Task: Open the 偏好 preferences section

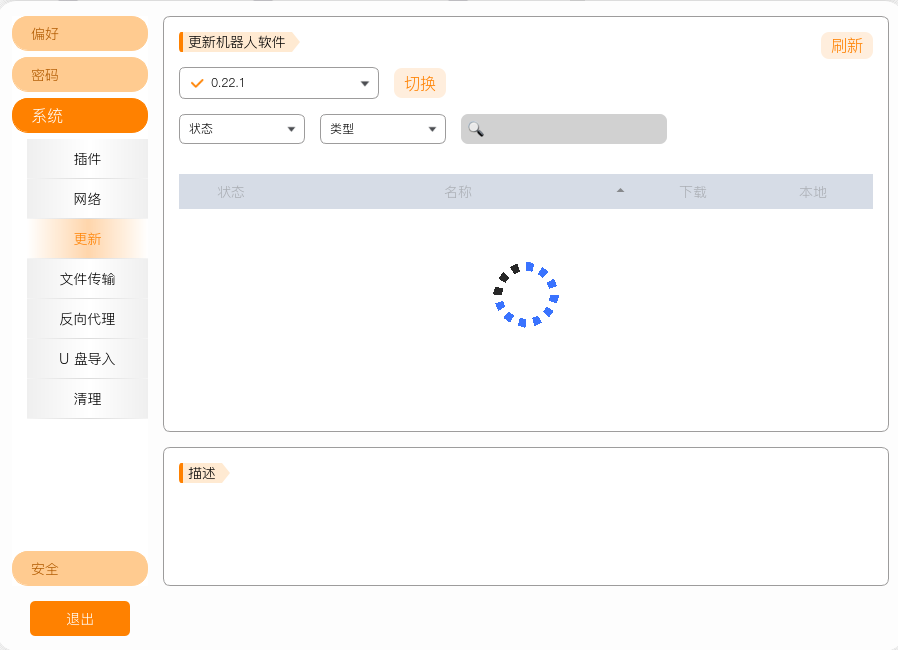Action: 80,34
